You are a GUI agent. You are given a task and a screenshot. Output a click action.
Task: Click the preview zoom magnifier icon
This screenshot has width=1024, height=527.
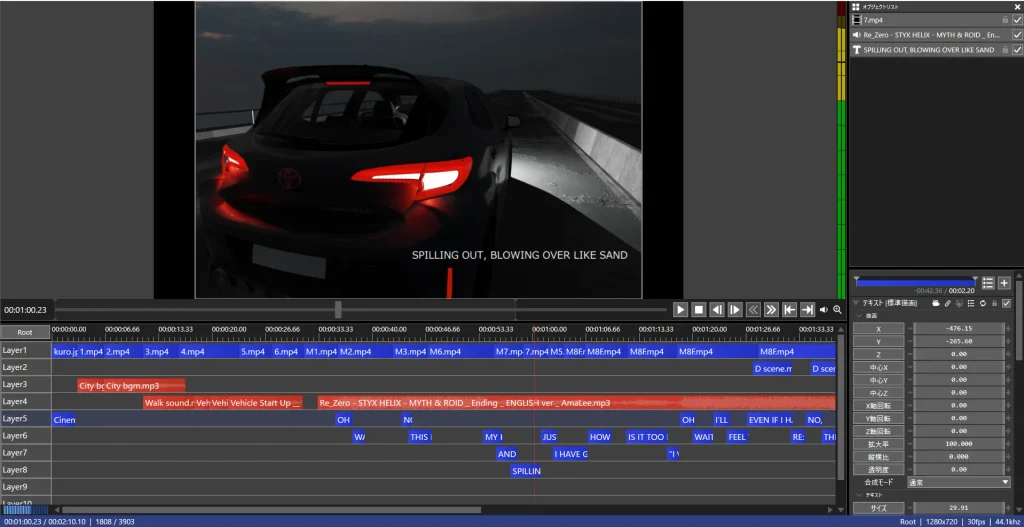click(x=837, y=310)
